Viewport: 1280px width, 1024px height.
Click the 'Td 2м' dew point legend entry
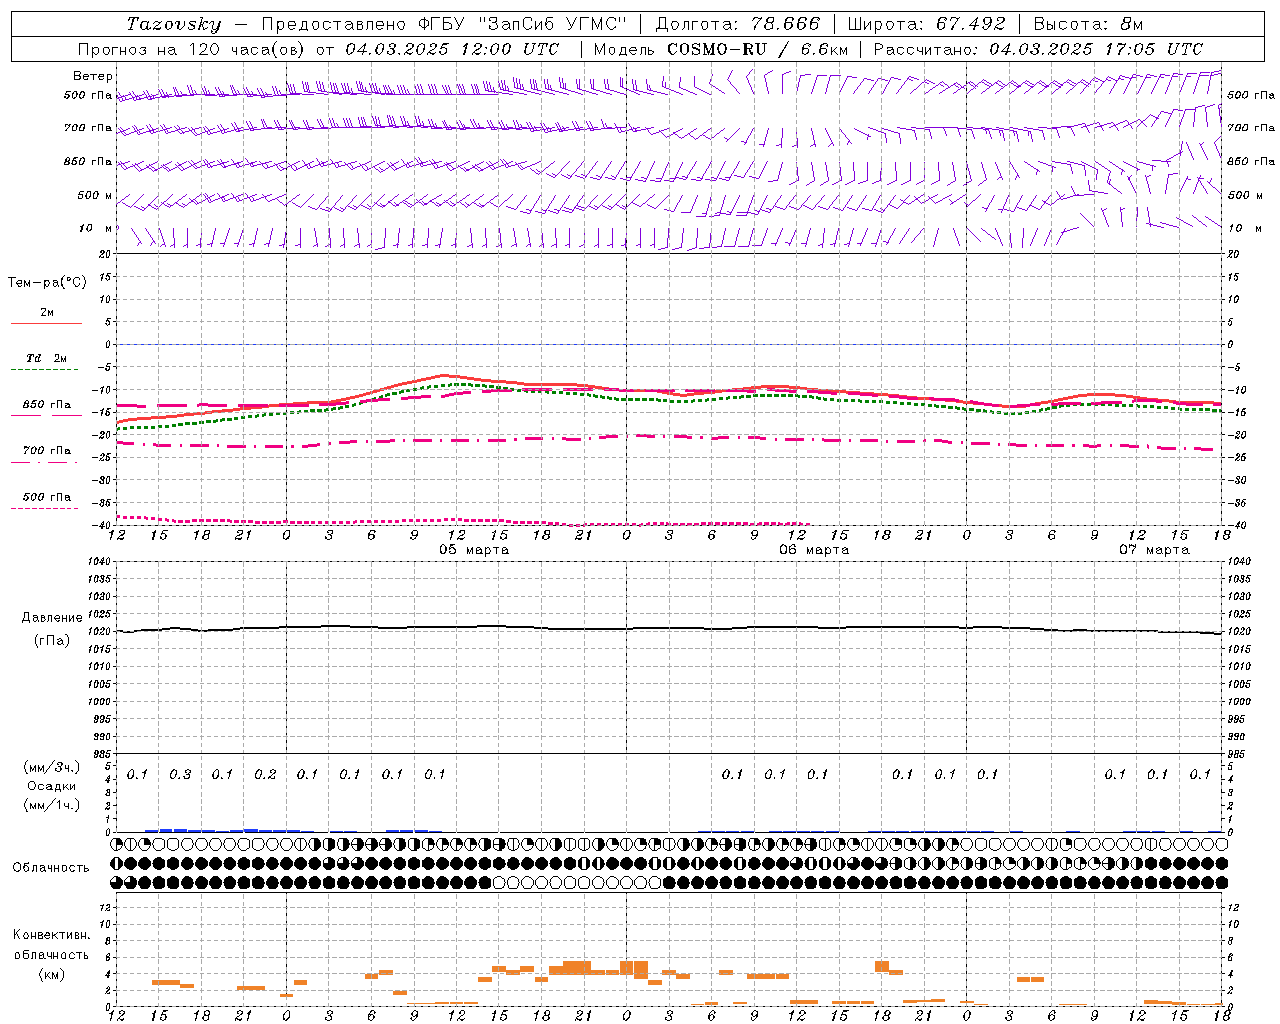(46, 358)
